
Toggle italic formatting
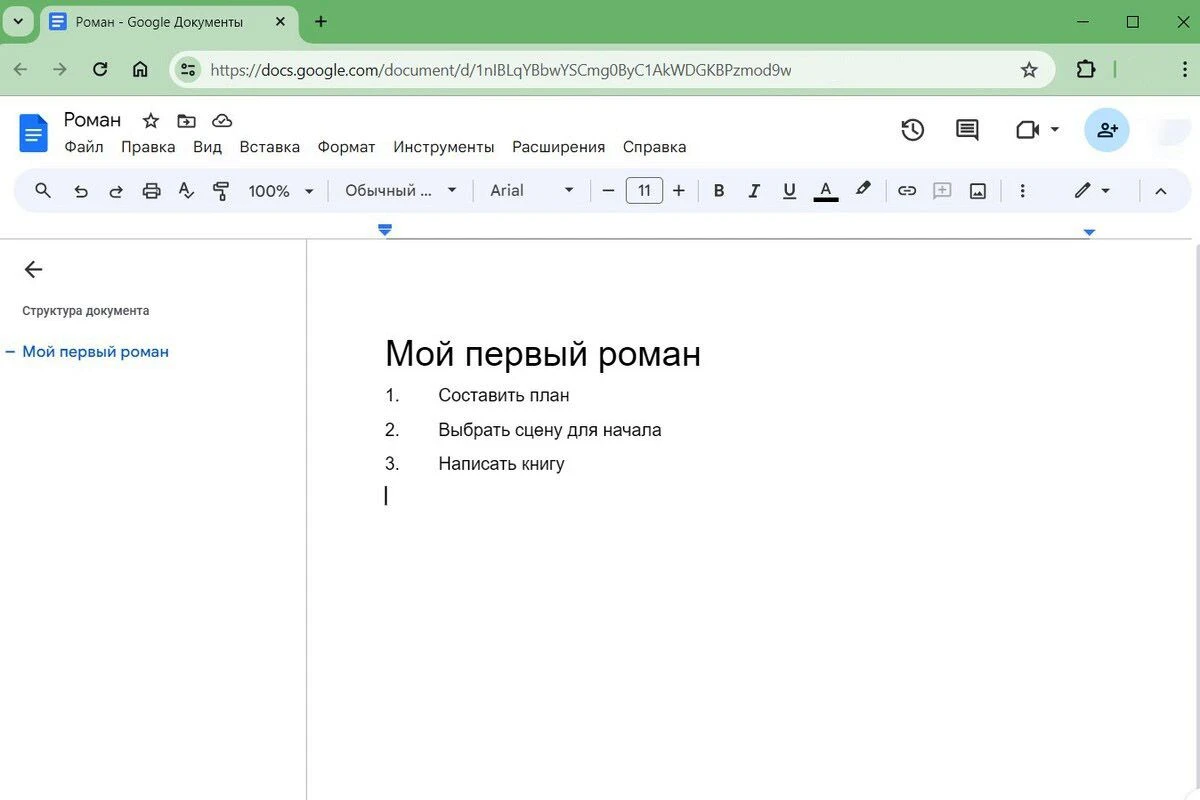click(x=754, y=191)
